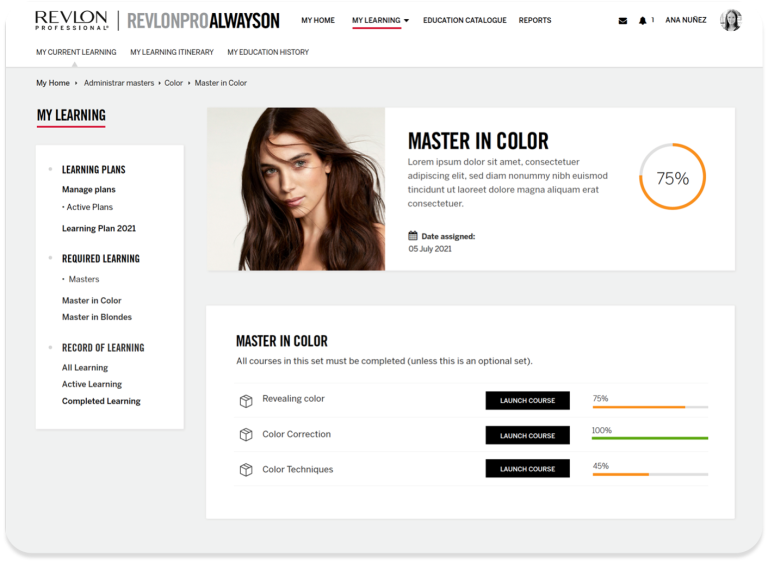This screenshot has height=563, width=768.
Task: Go to My Home menu
Action: coord(318,20)
